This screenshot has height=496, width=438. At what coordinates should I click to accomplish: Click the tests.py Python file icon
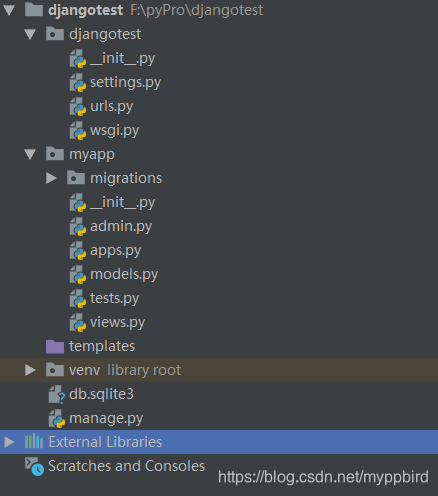(78, 299)
